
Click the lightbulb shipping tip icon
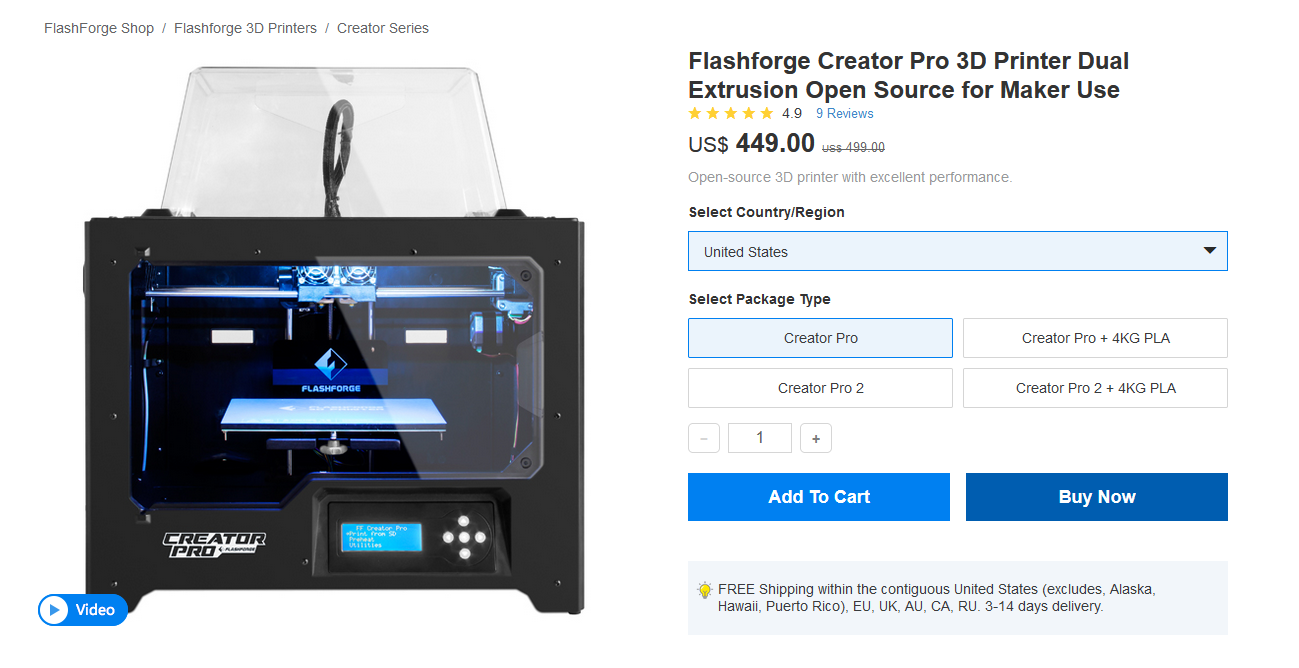[704, 590]
